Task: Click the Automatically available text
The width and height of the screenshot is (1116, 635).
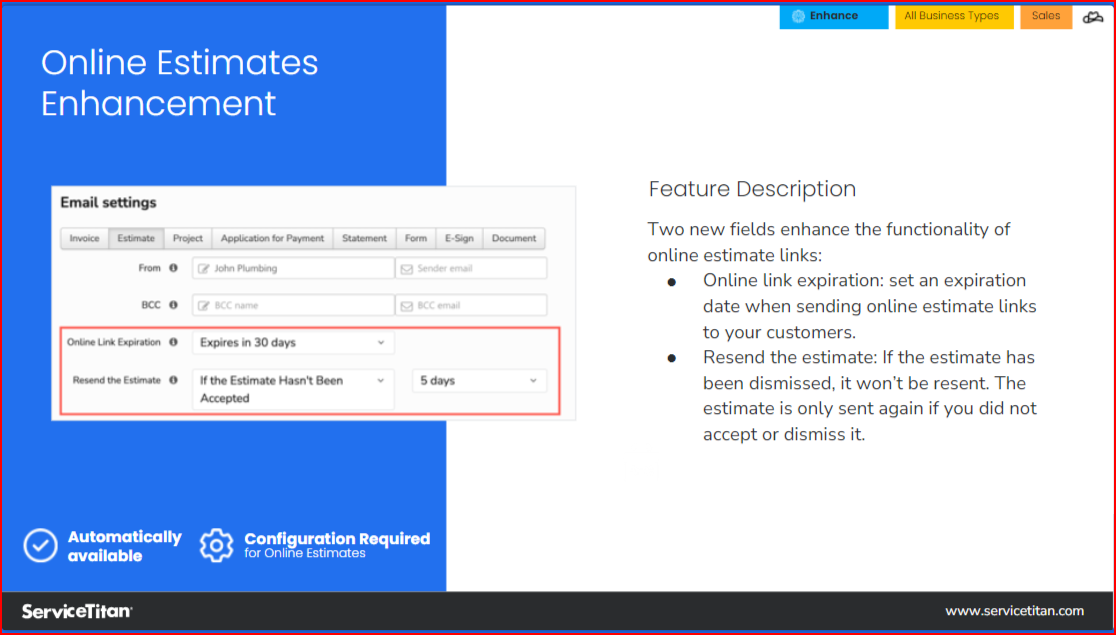Action: click(x=125, y=546)
